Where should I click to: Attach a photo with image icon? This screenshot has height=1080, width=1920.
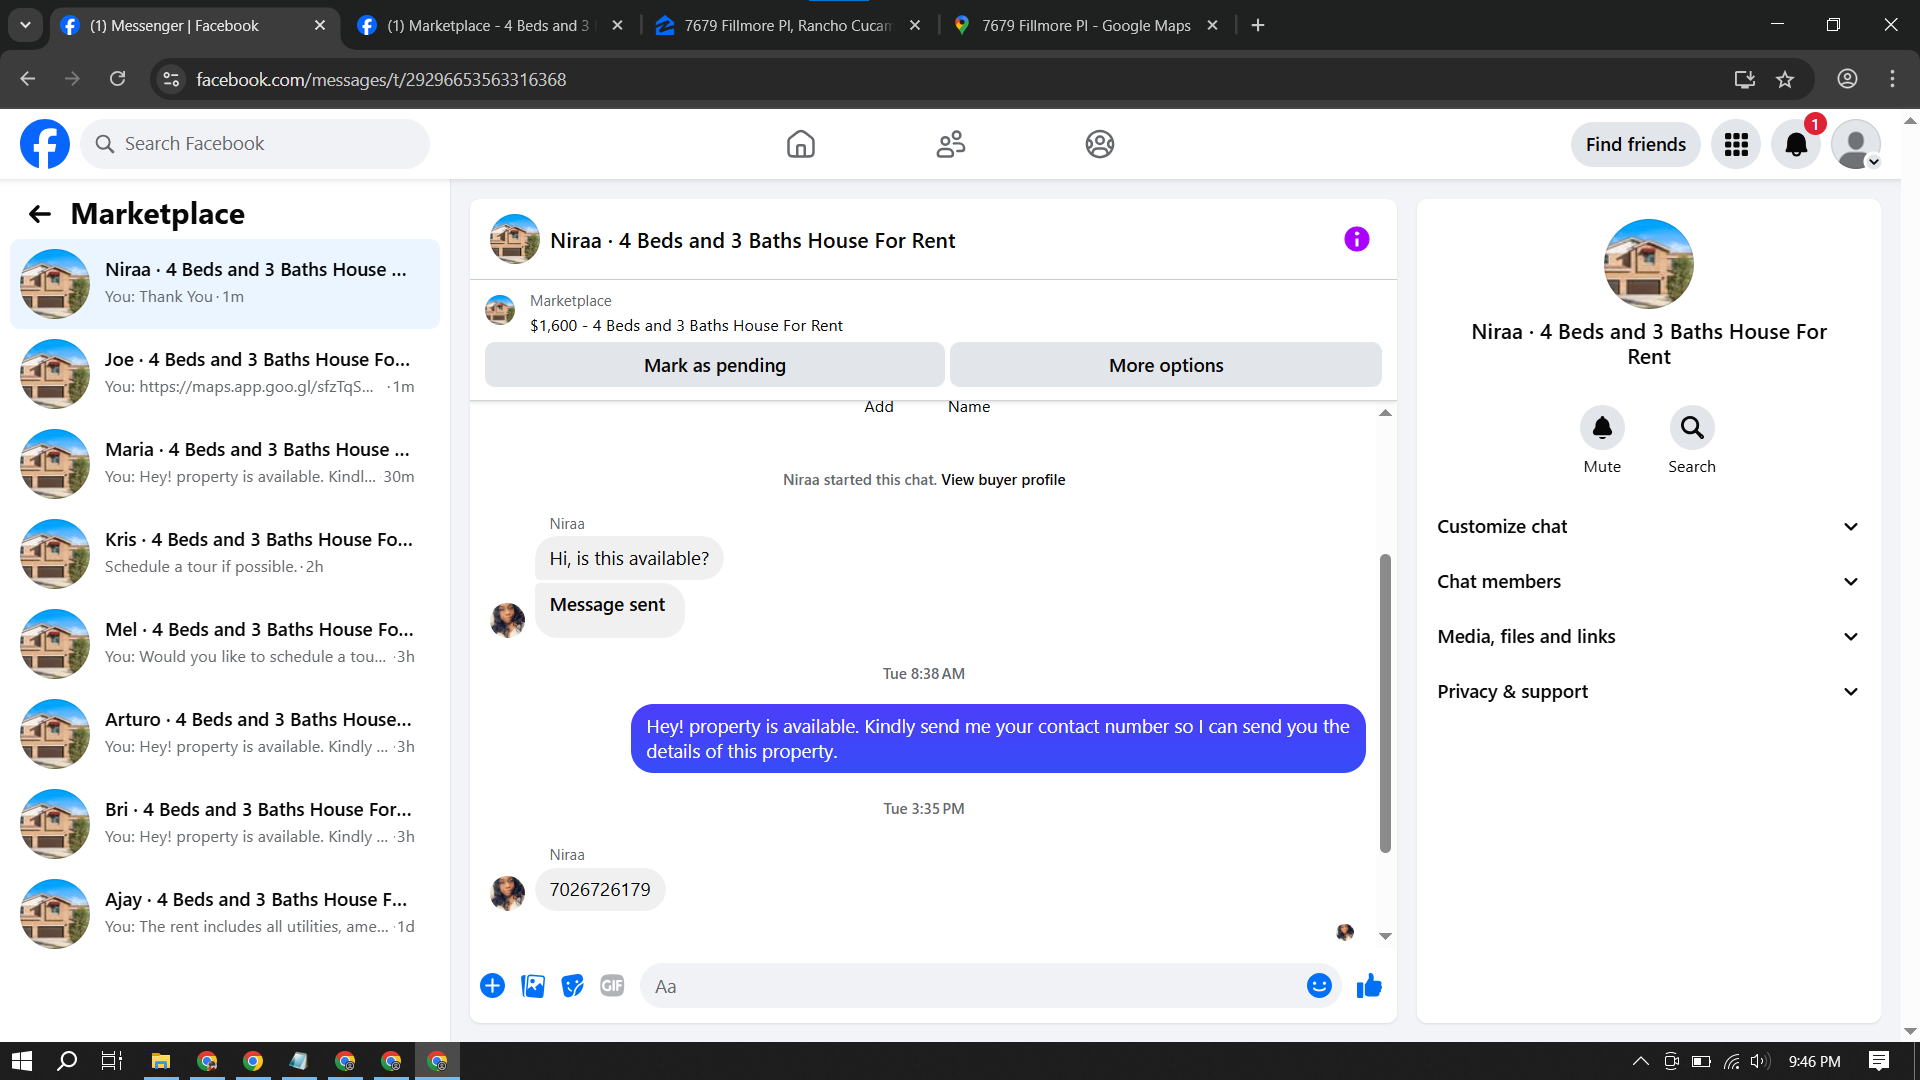tap(533, 986)
